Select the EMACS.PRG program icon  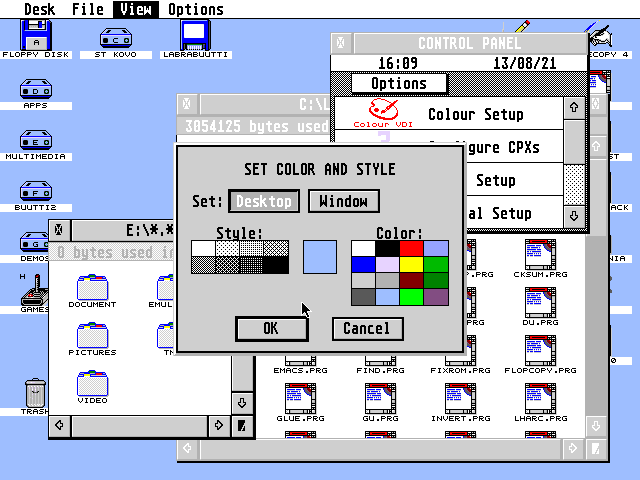click(300, 365)
